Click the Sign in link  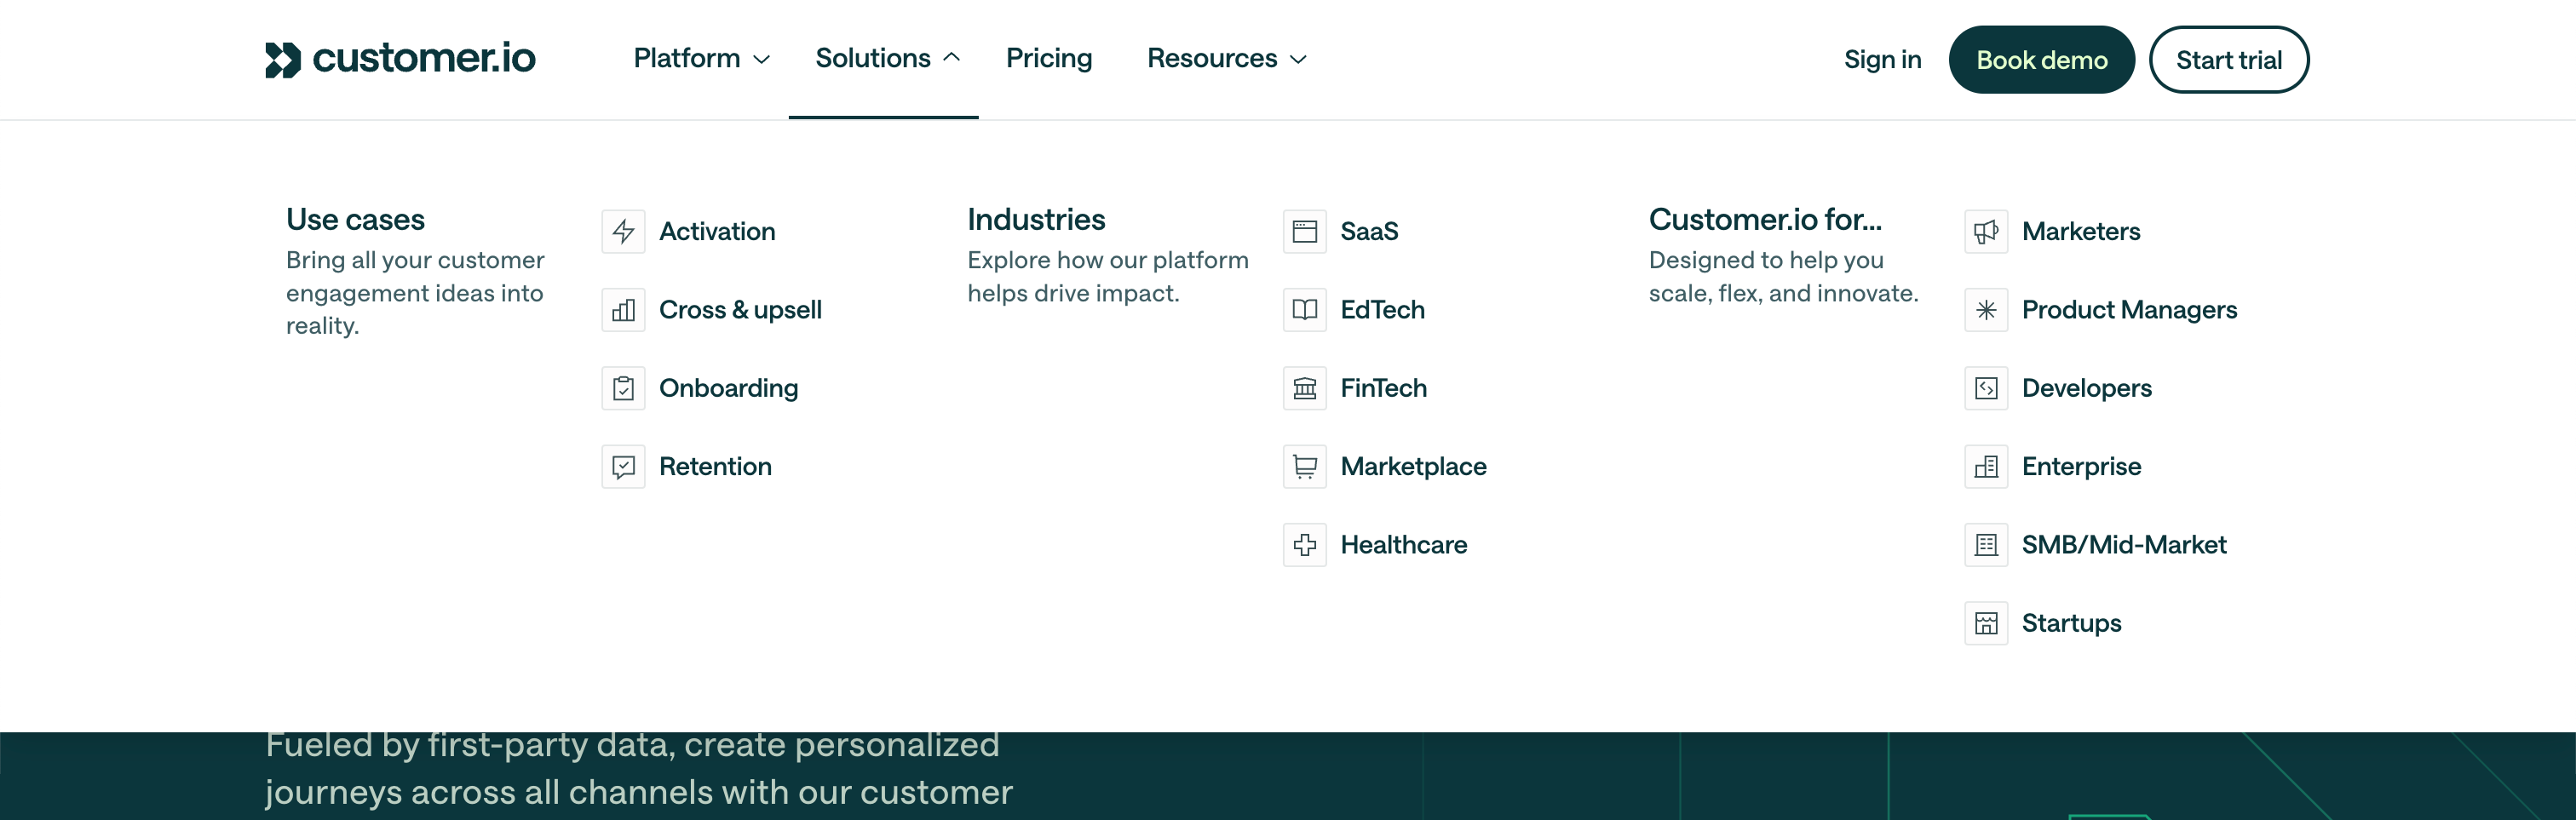coord(1883,59)
